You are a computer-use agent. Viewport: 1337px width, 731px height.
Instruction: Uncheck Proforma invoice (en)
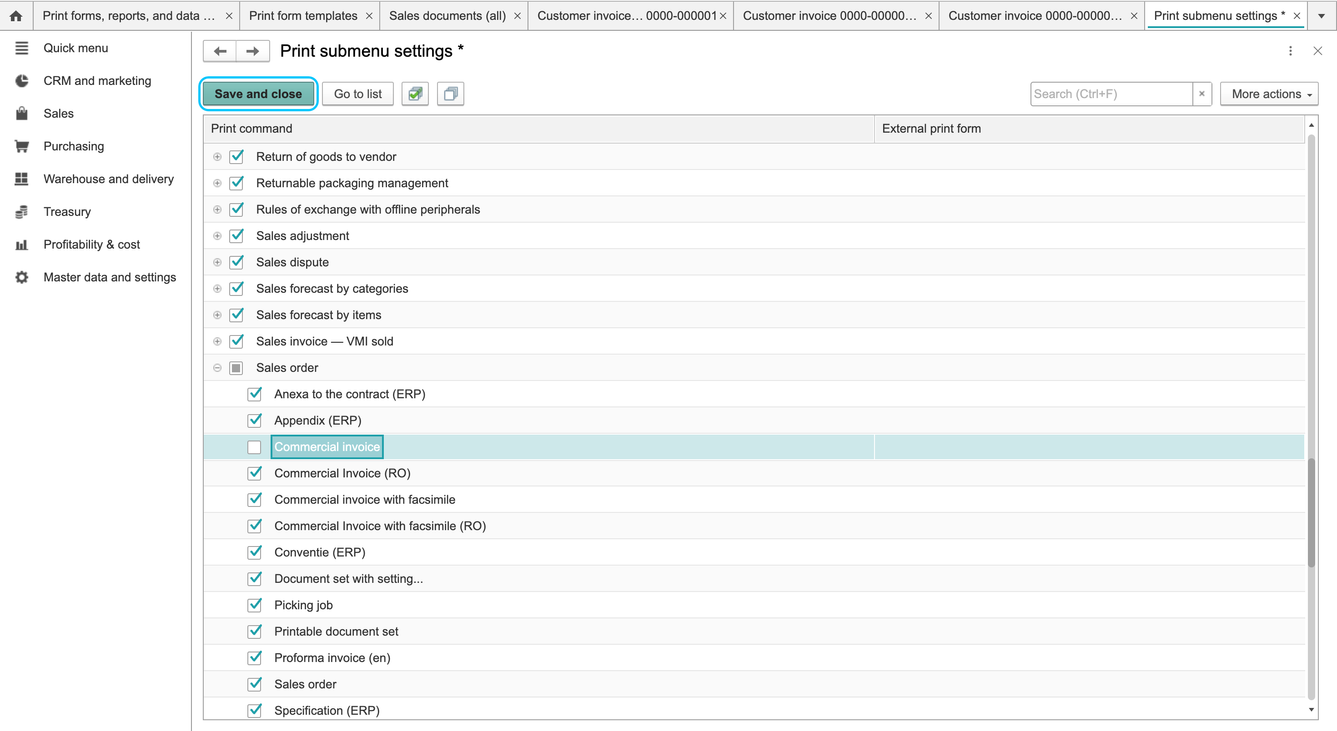coord(255,658)
